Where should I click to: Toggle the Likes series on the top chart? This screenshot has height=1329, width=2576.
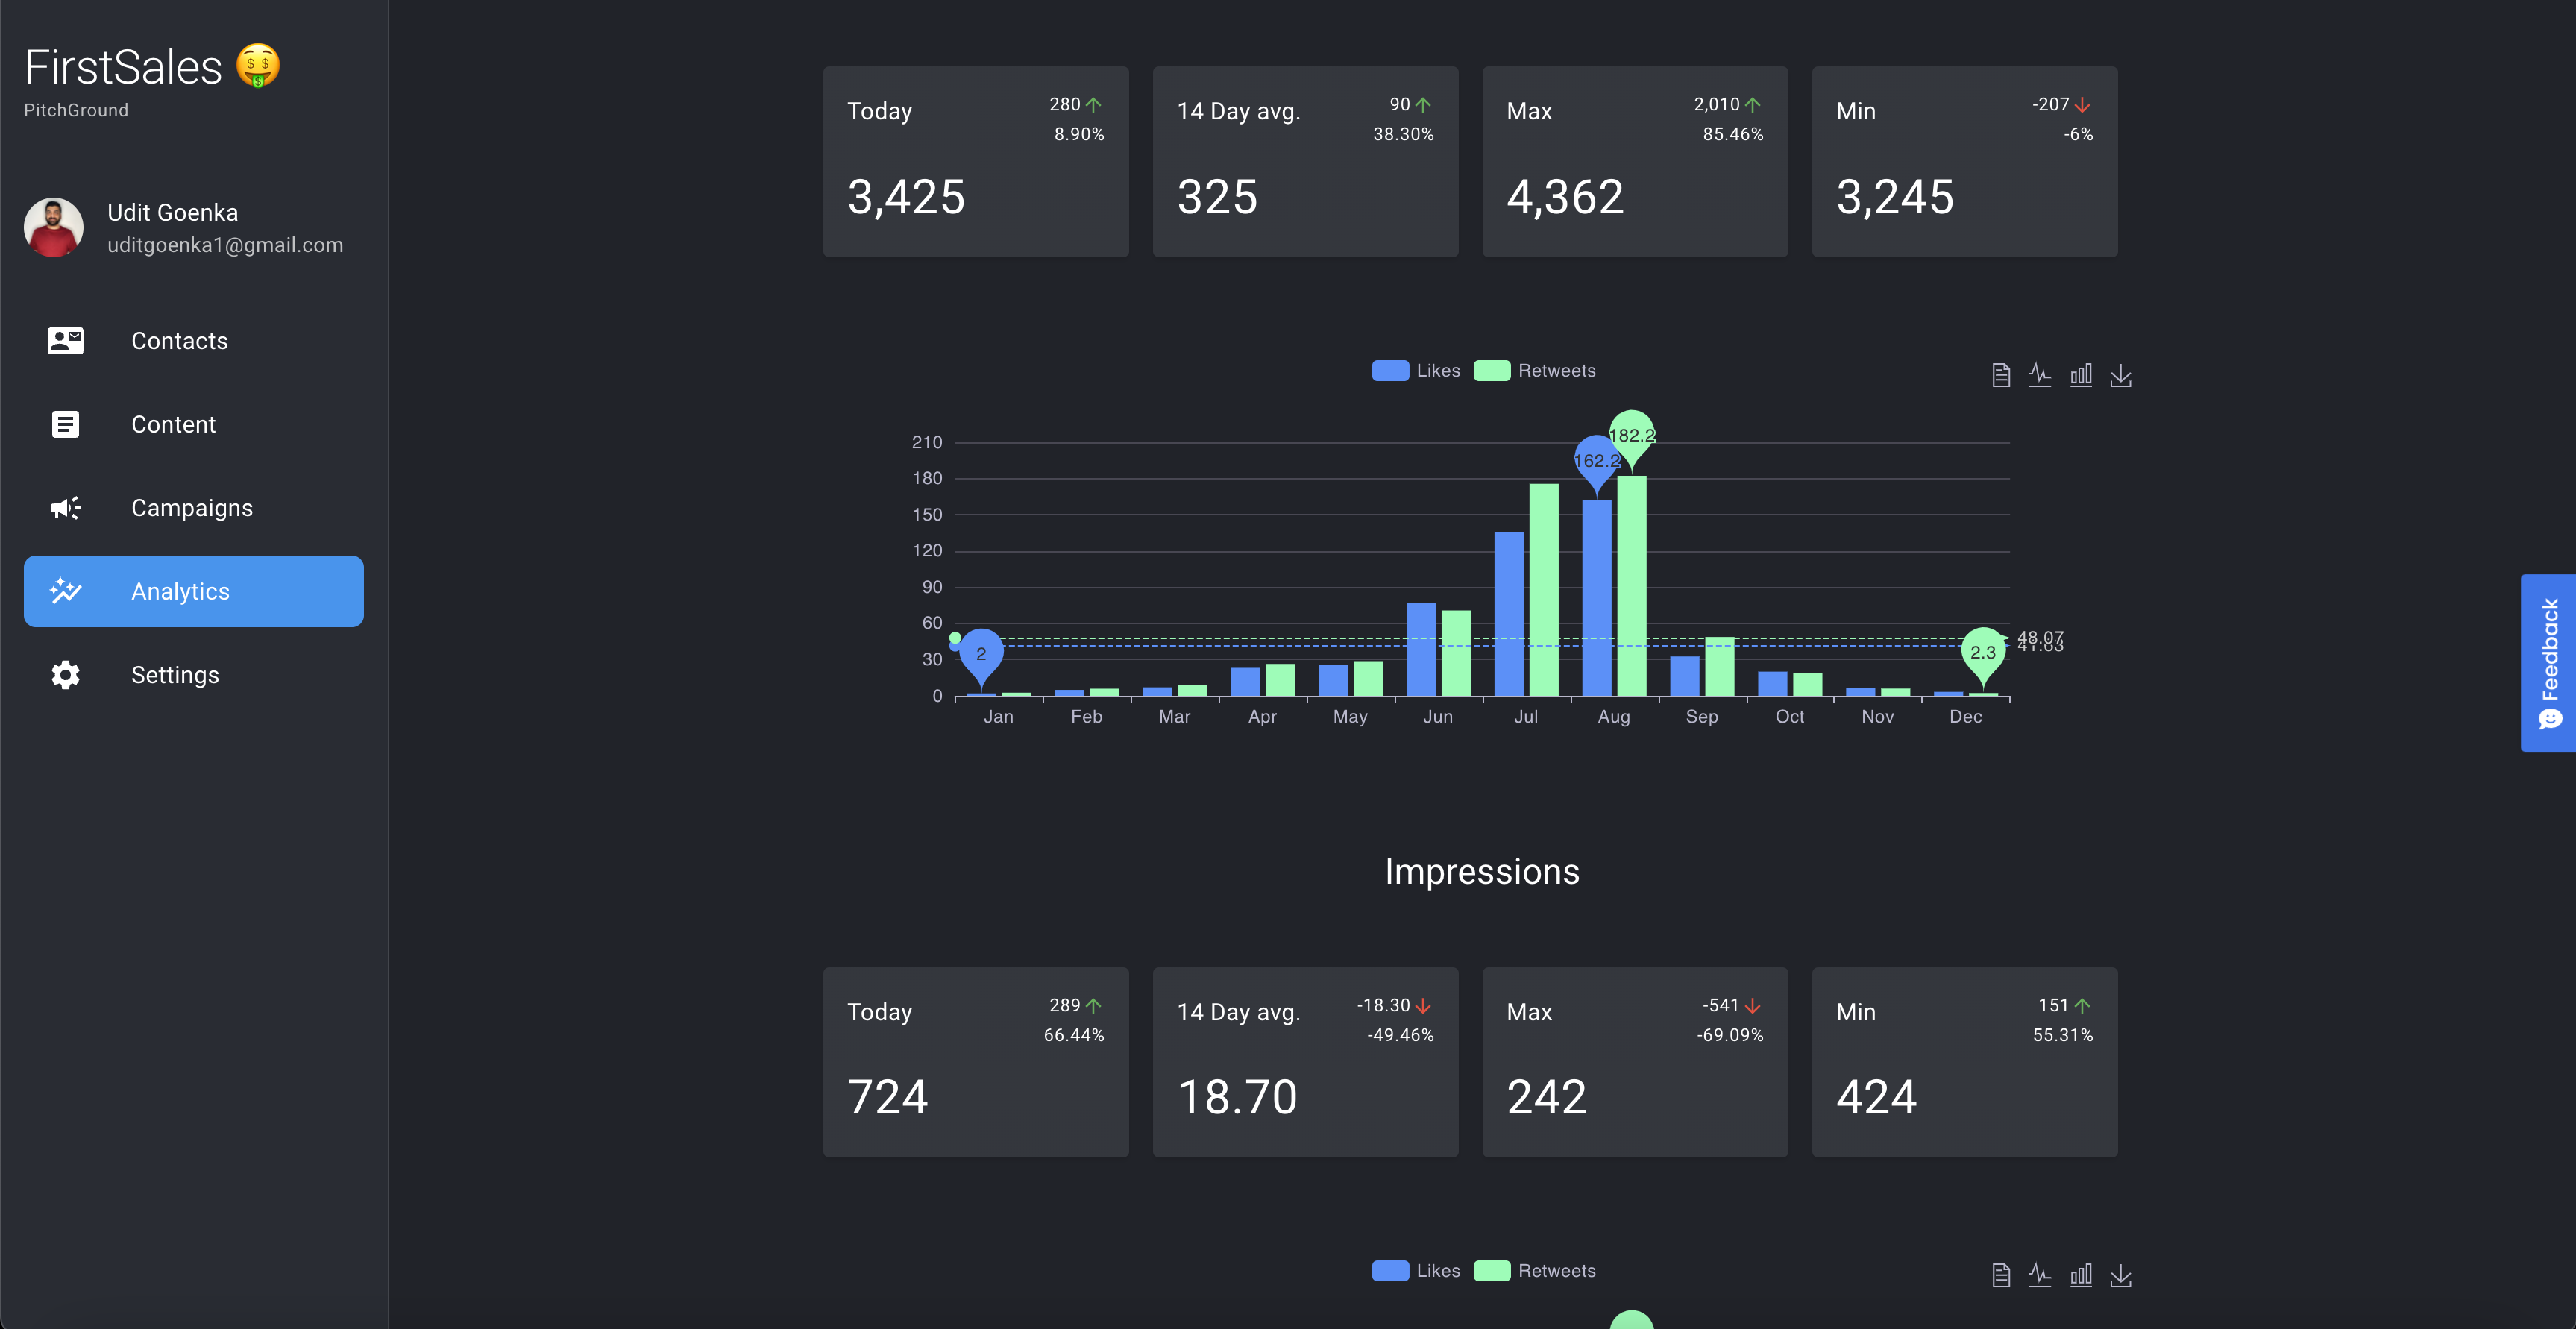click(x=1416, y=370)
